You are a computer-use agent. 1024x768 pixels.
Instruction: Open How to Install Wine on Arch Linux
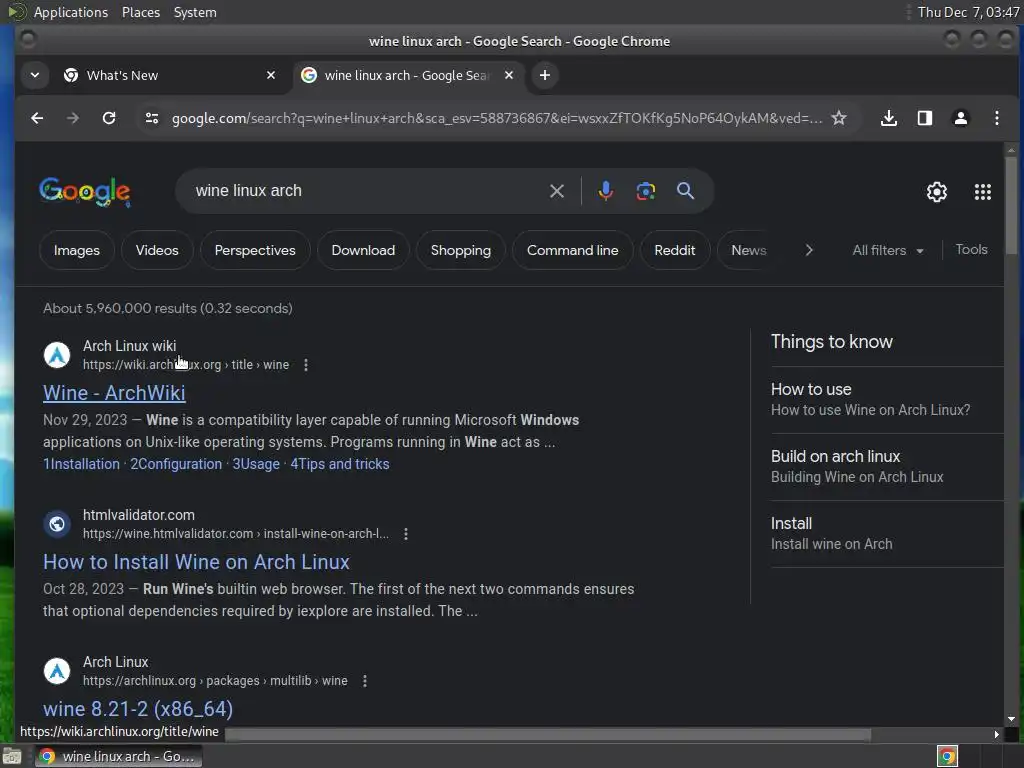[196, 562]
